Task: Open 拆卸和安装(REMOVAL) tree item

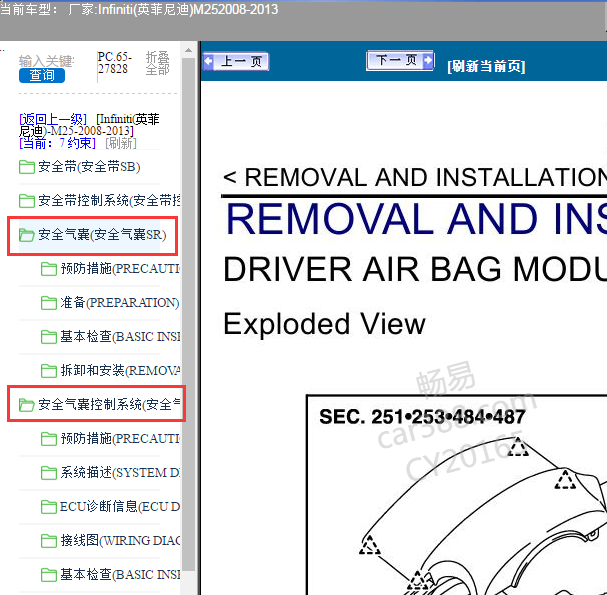Action: pyautogui.click(x=120, y=370)
